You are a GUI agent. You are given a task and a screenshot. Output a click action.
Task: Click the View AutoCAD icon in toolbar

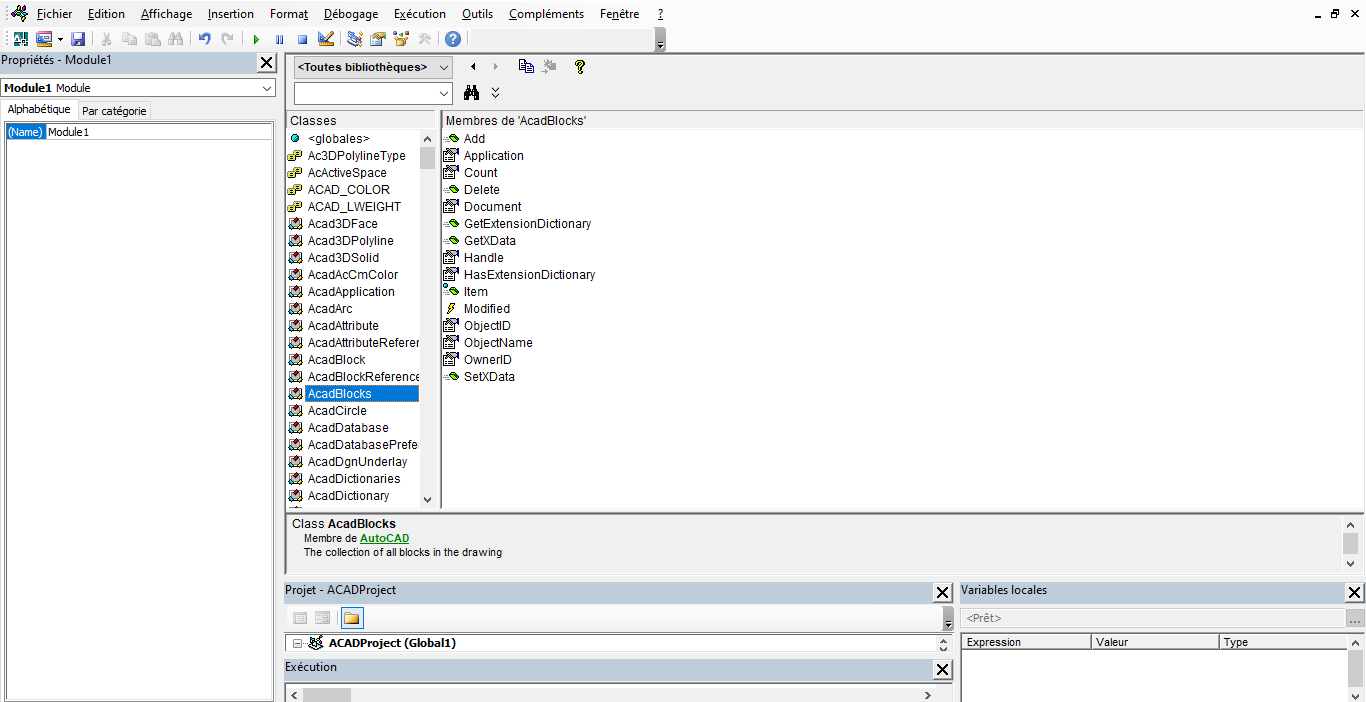[20, 39]
